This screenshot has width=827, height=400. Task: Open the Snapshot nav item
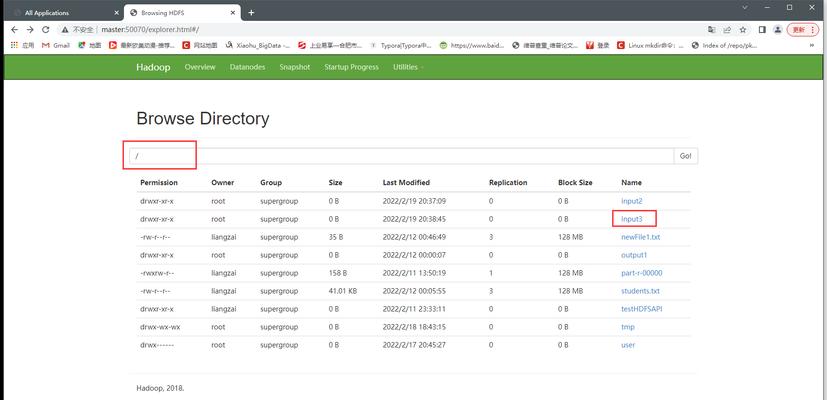[x=295, y=67]
